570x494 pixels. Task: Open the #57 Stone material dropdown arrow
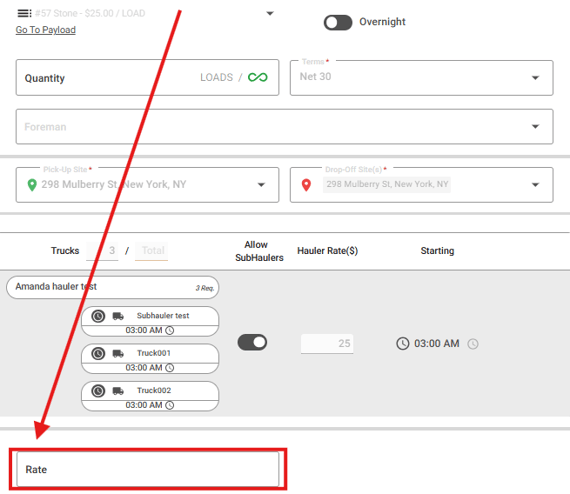pyautogui.click(x=270, y=13)
